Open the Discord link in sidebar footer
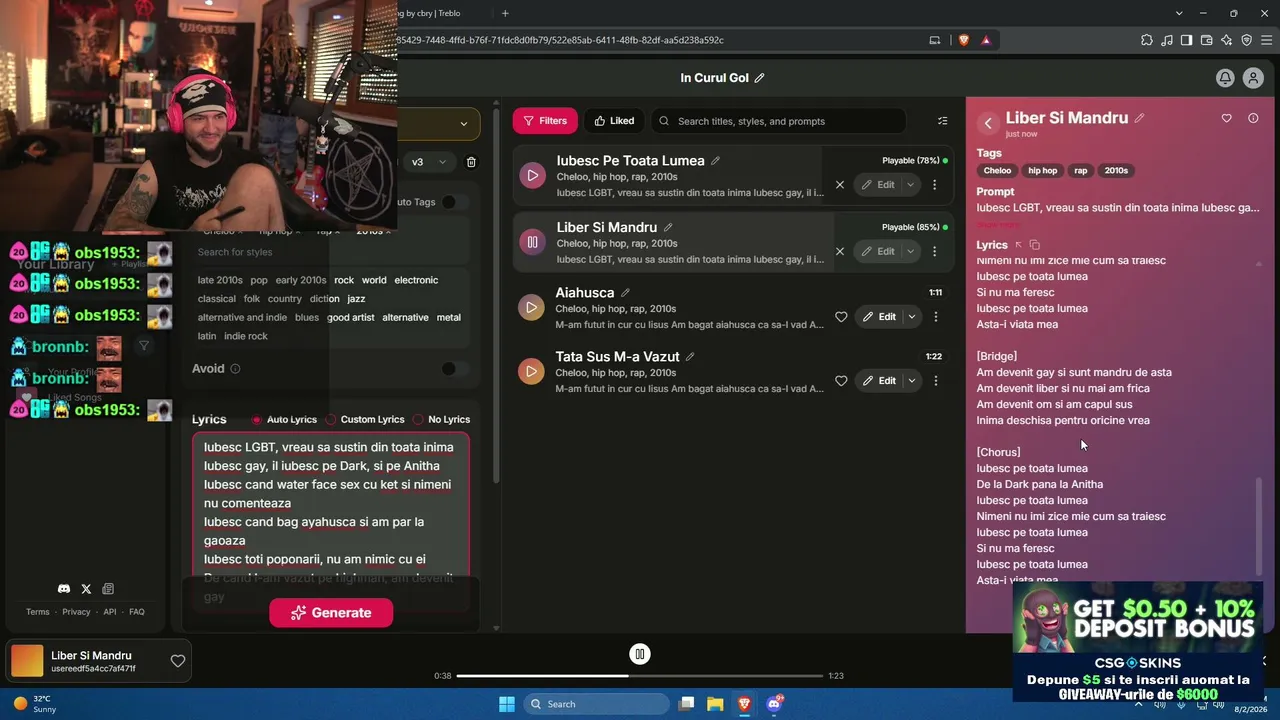Image resolution: width=1280 pixels, height=720 pixels. 64,589
